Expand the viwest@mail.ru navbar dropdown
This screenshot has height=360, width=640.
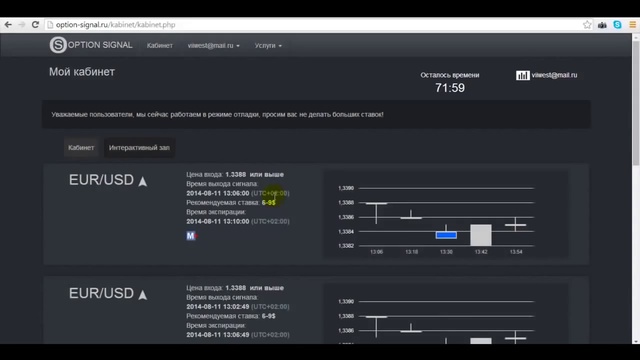(x=213, y=45)
